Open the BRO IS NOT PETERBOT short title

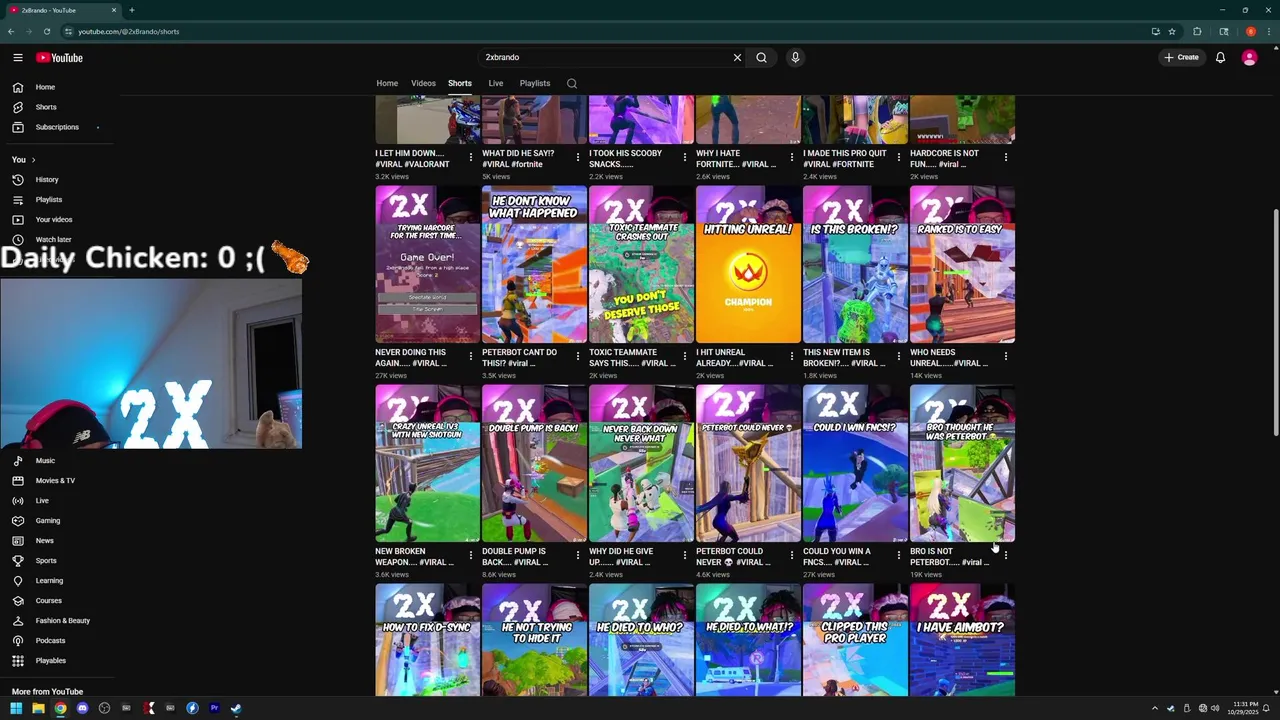click(949, 557)
